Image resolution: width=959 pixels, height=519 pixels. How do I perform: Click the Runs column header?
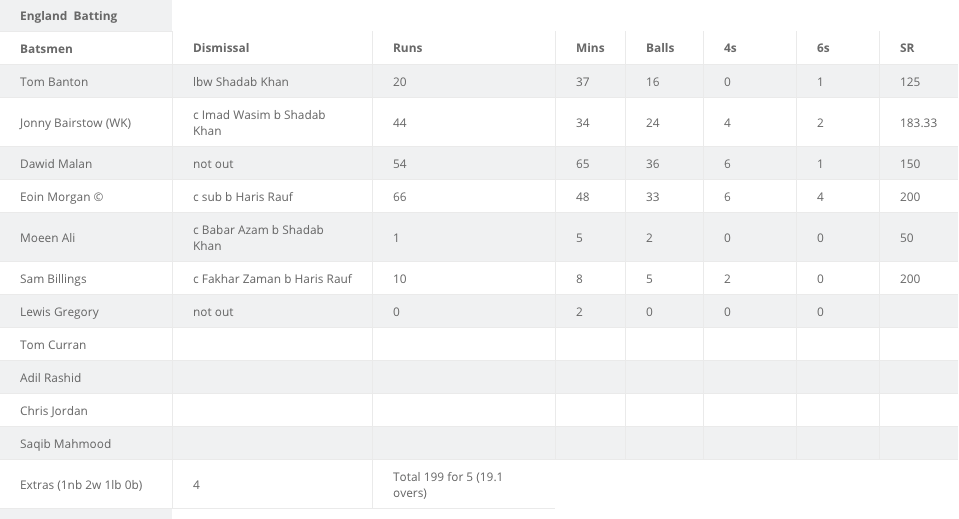click(x=407, y=48)
